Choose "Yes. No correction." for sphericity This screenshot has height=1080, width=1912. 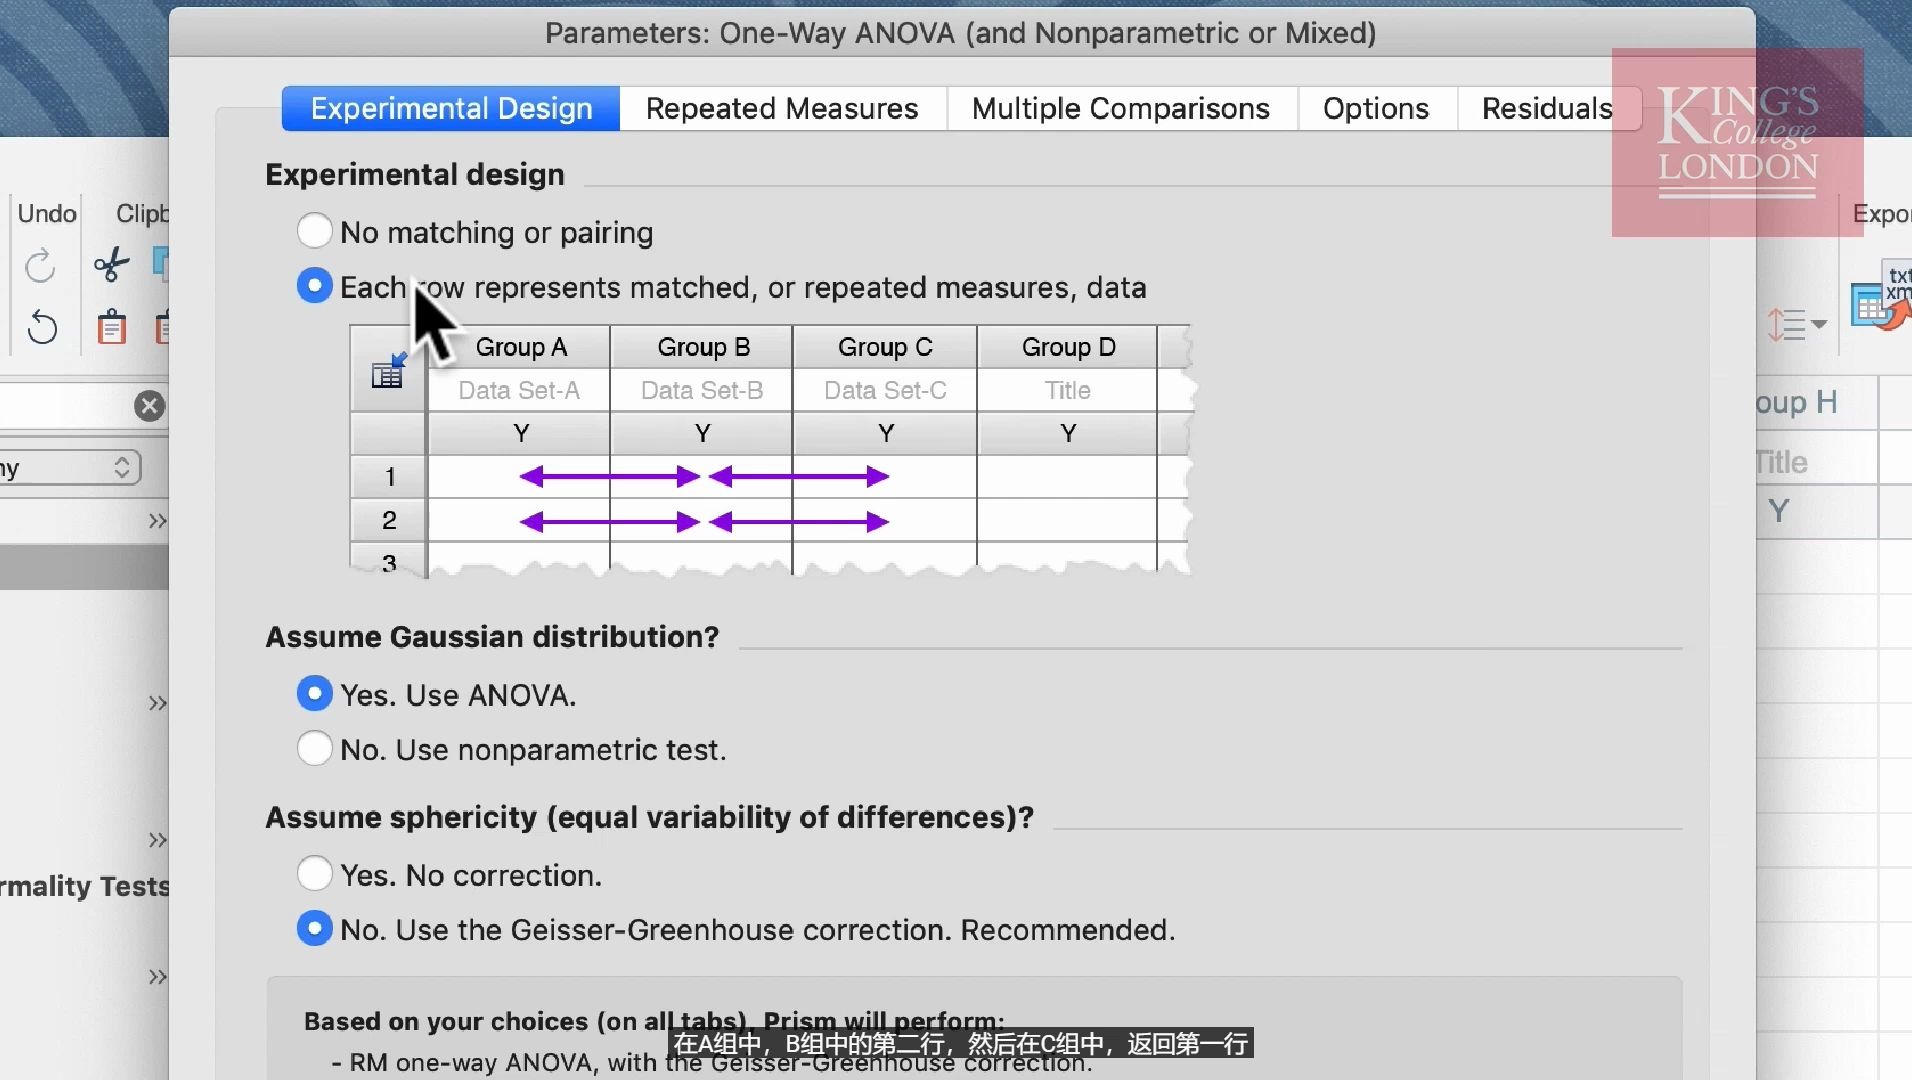pos(315,874)
